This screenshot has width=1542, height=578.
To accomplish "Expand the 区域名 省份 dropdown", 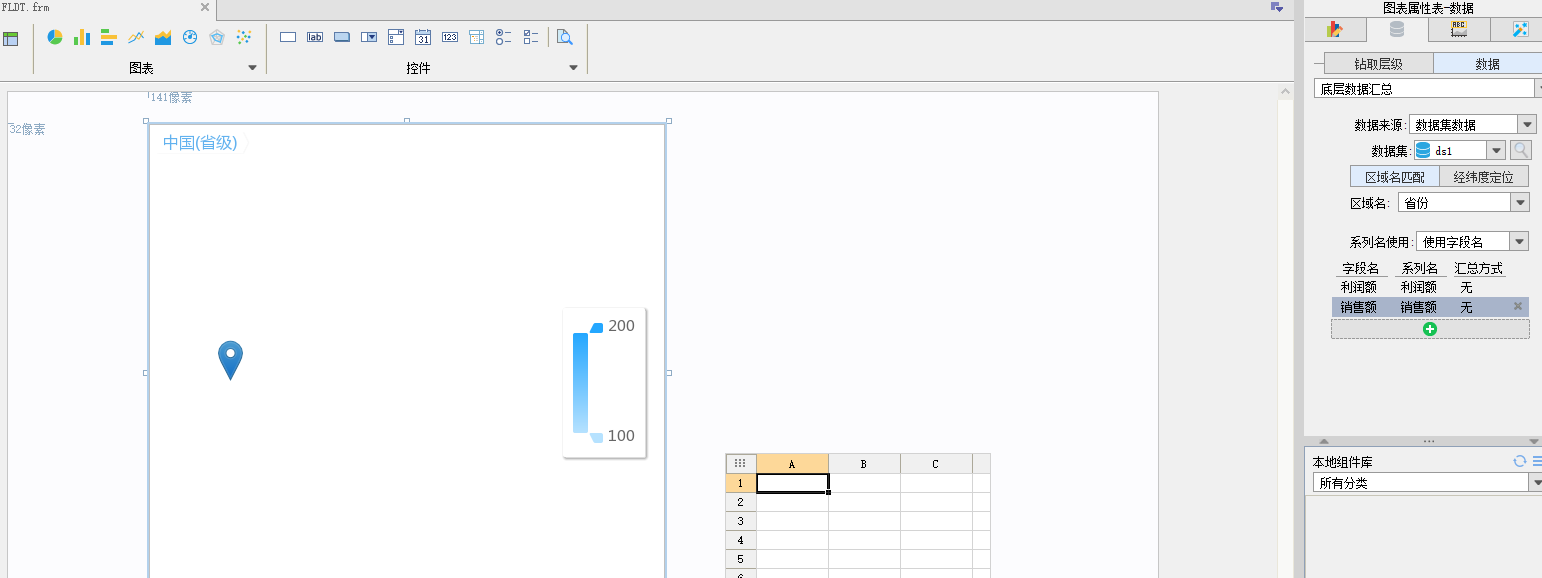I will pos(1463,202).
